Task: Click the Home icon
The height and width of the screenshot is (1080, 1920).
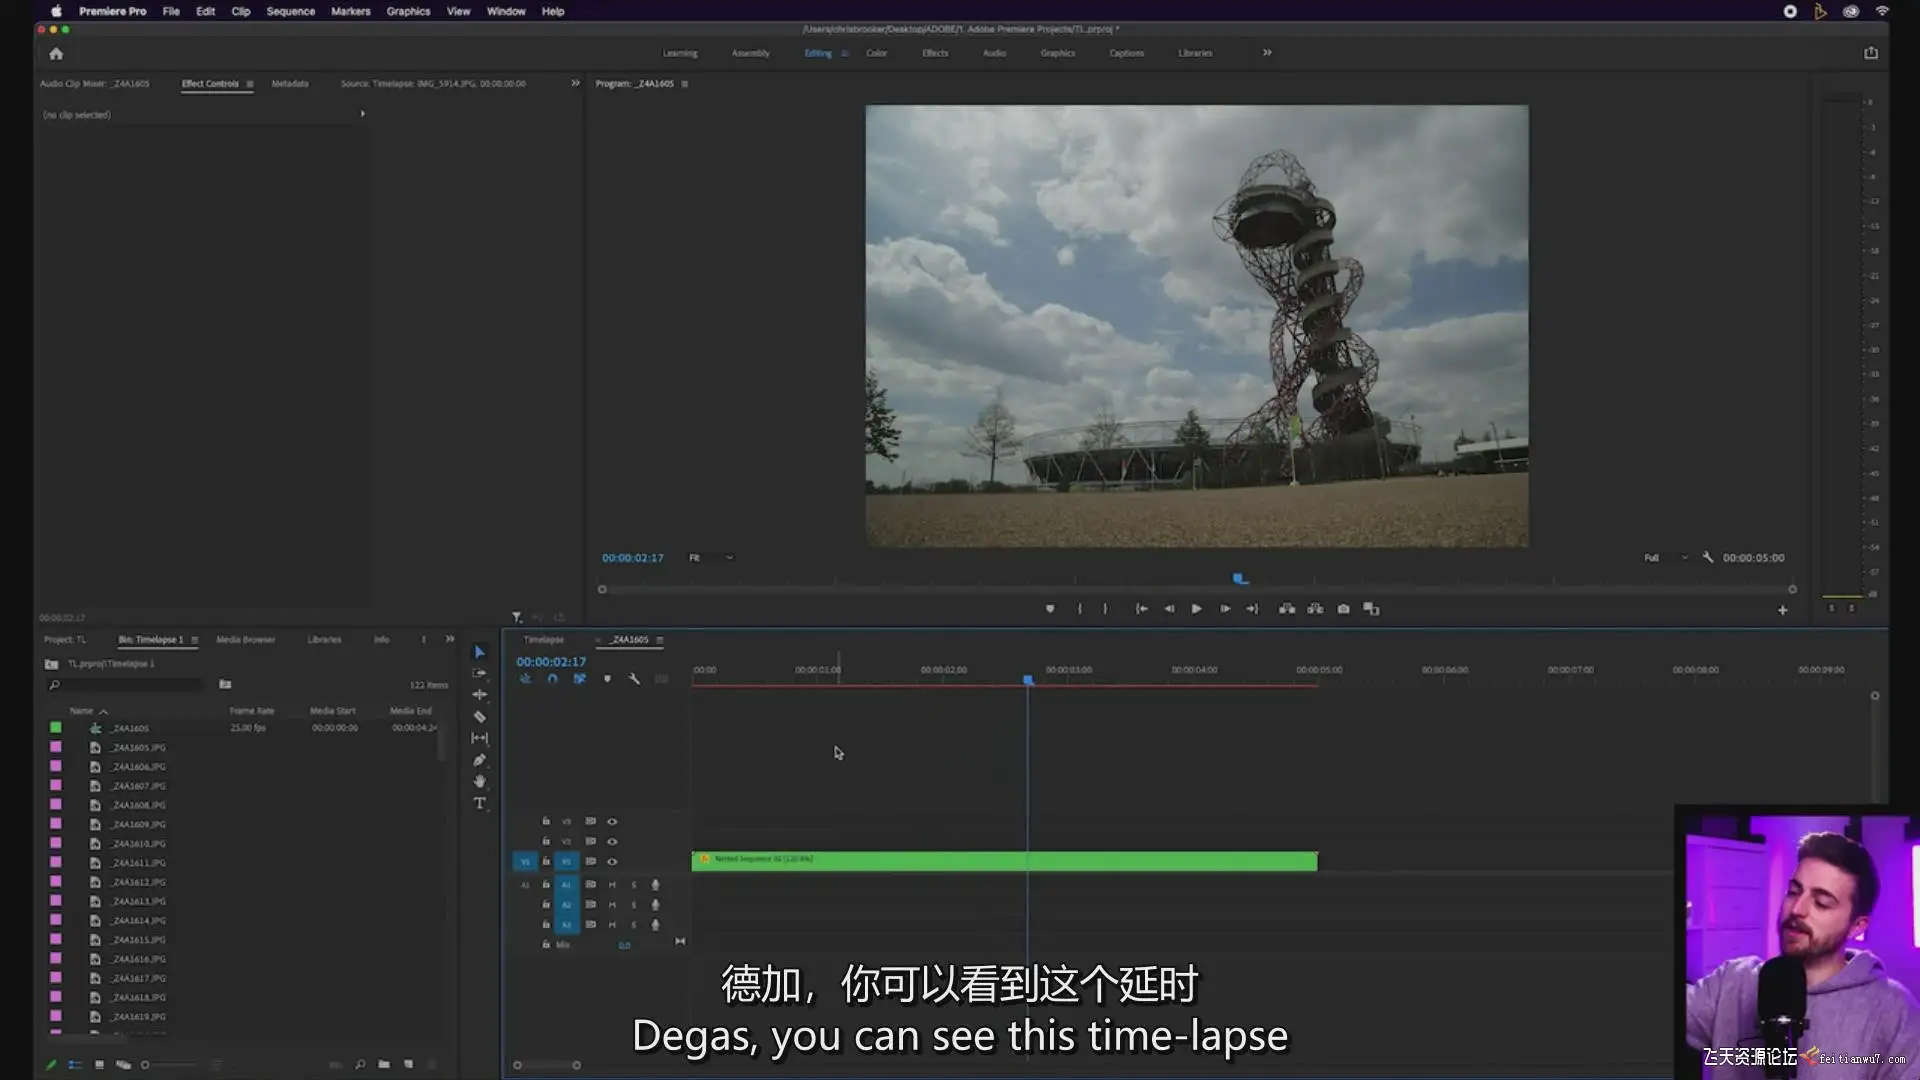Action: [x=56, y=54]
